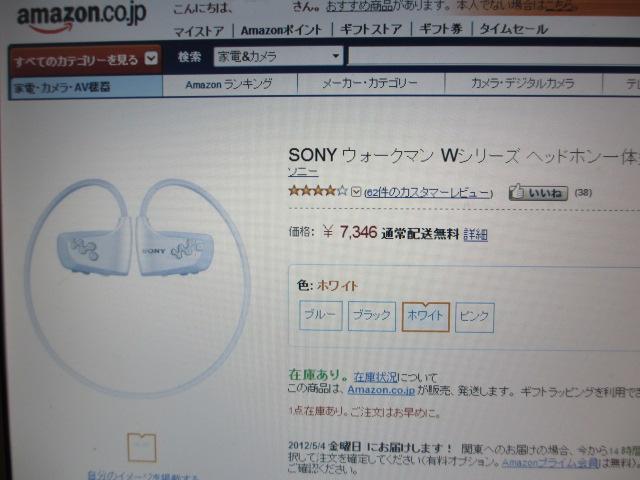Open 62件のカスタマーレビュー link
The width and height of the screenshot is (640, 480).
coord(428,193)
